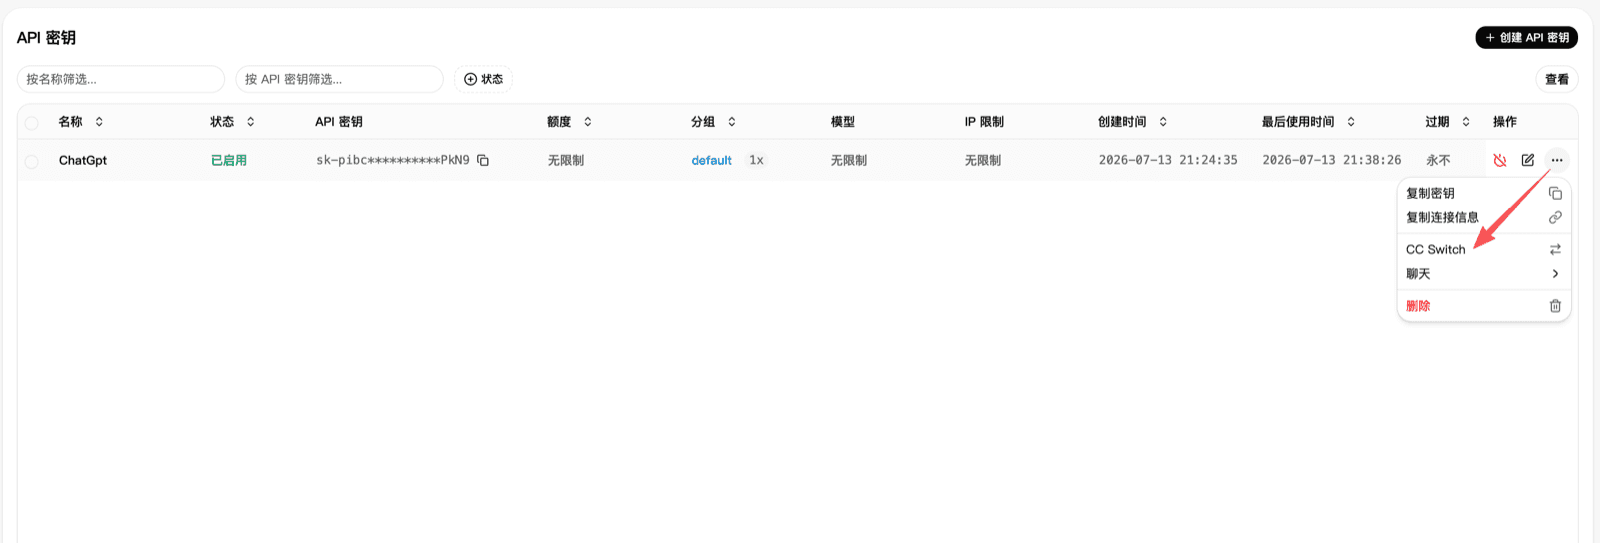Click the 无限制 value under IP 限制

[x=982, y=160]
